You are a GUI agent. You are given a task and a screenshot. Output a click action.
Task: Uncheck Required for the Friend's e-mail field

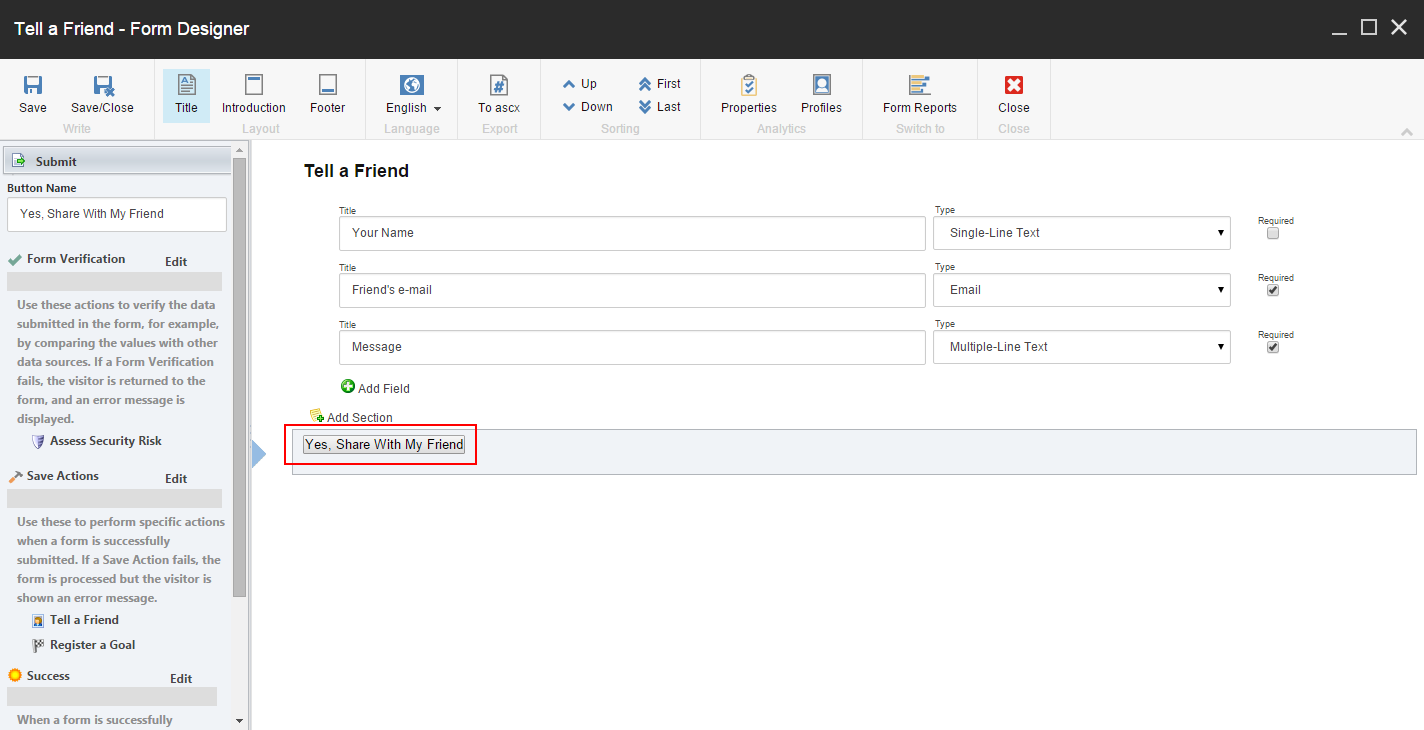point(1272,290)
